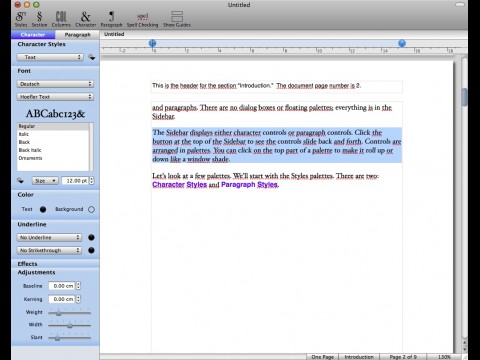
Task: Open the Hoefler Text font family dropdown
Action: click(55, 97)
